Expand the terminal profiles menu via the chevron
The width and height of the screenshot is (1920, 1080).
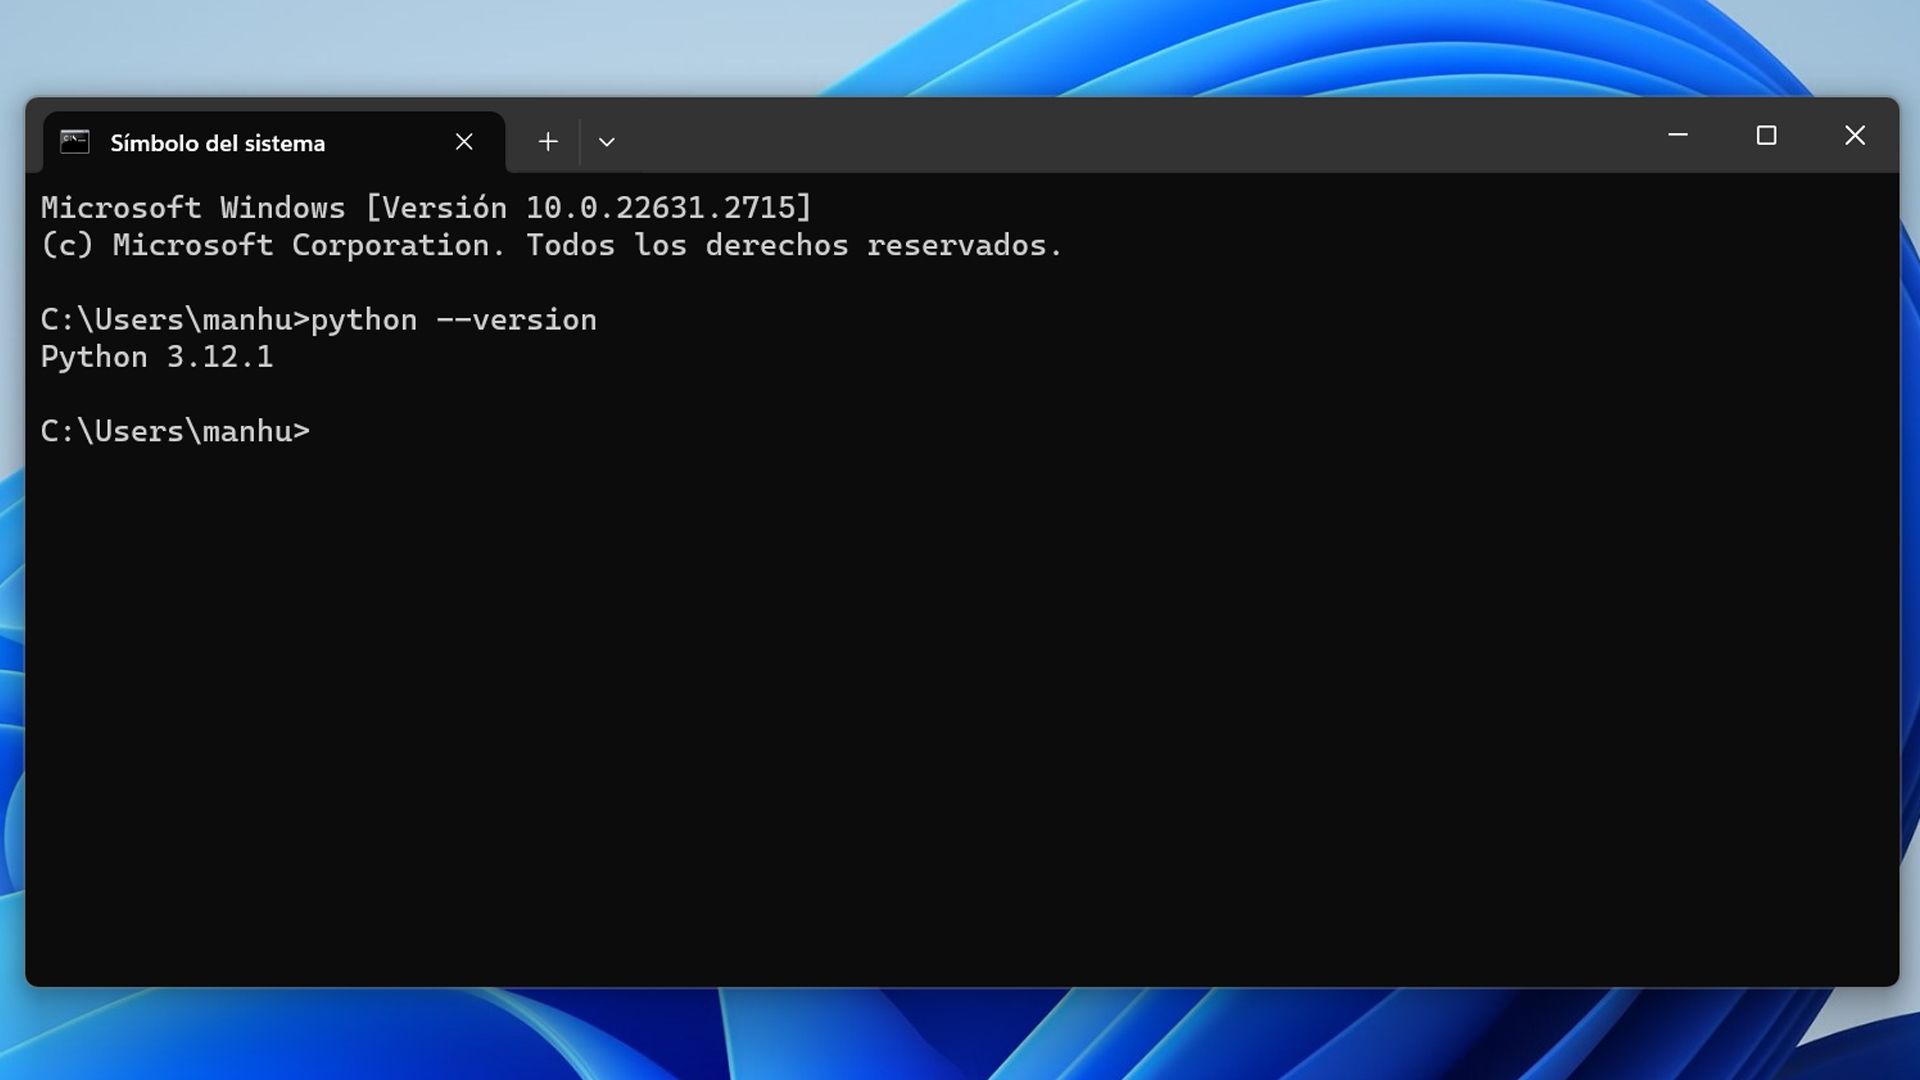606,142
